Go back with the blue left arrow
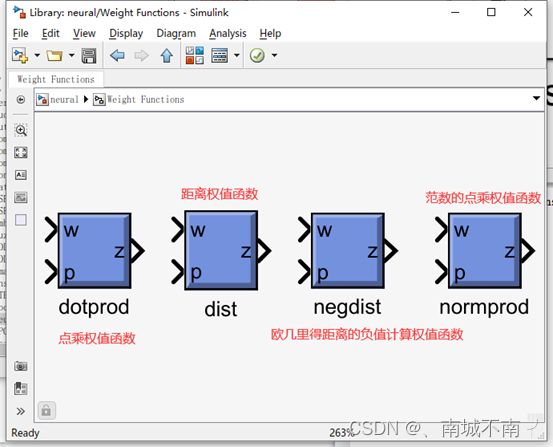553x447 pixels. 117,55
